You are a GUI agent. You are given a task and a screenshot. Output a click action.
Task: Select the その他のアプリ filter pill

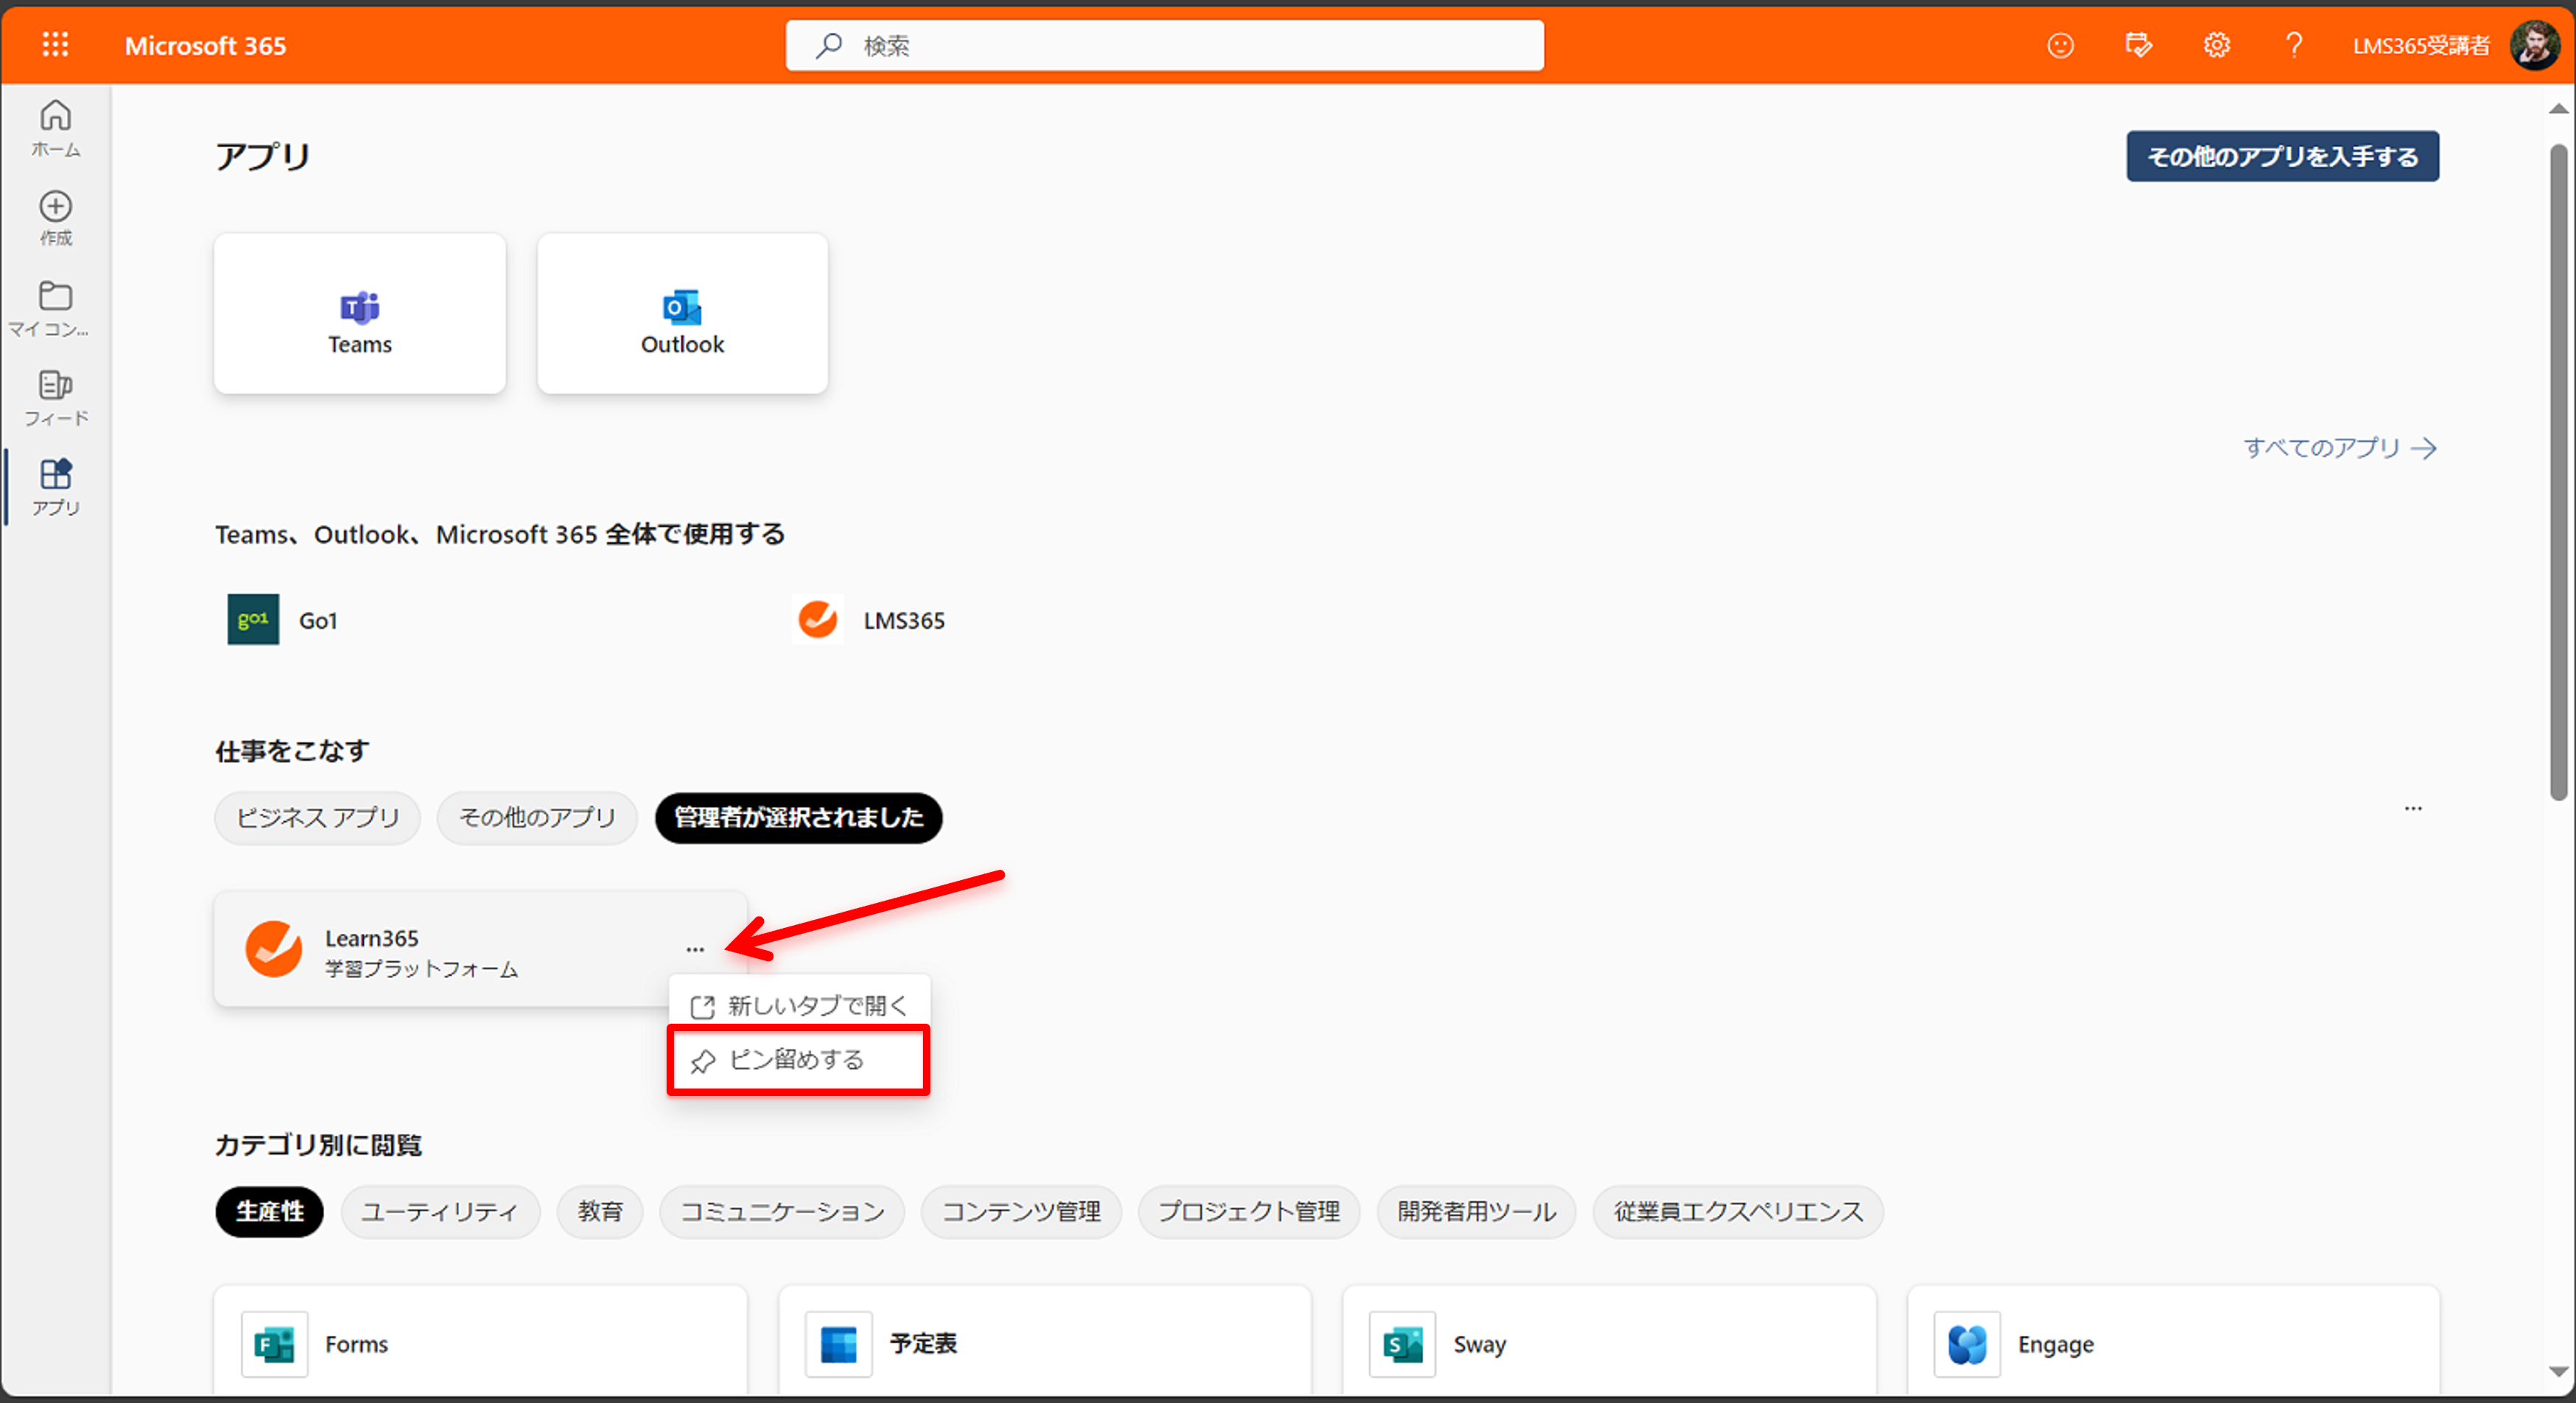pos(537,818)
